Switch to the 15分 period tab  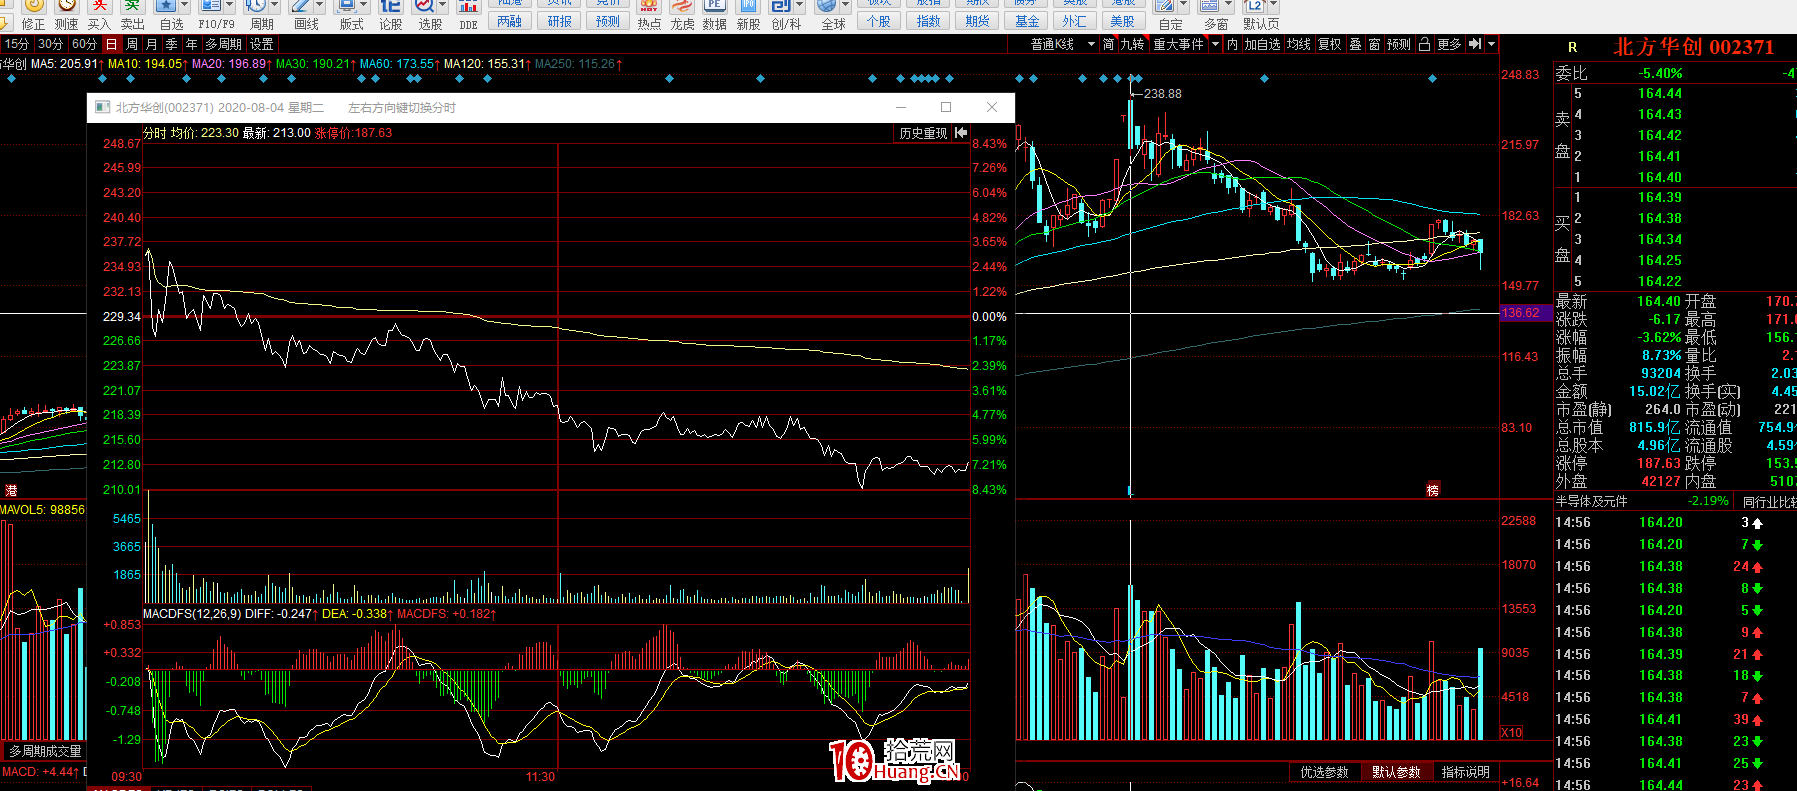point(17,44)
